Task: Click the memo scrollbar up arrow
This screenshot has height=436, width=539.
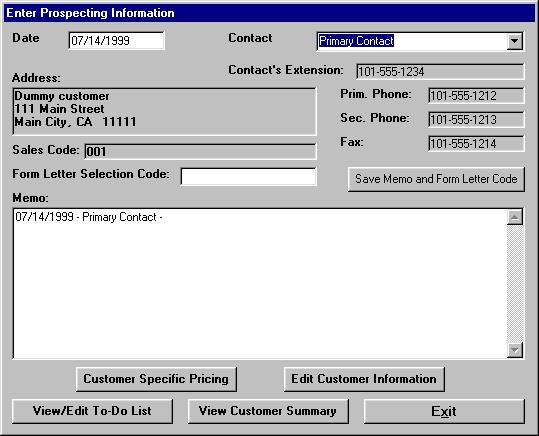Action: 515,217
